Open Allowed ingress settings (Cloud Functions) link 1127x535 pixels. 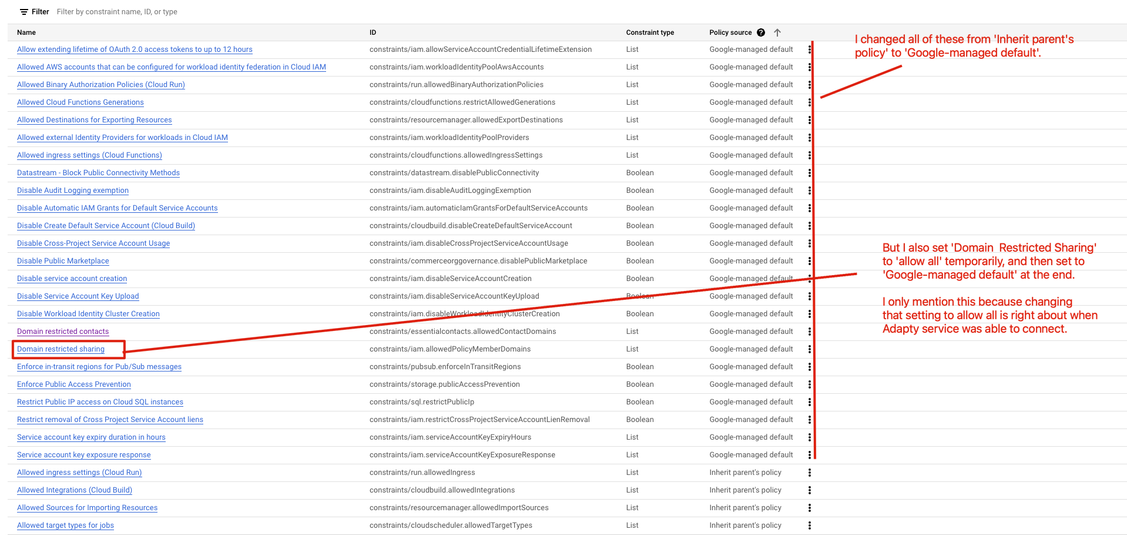tap(89, 155)
